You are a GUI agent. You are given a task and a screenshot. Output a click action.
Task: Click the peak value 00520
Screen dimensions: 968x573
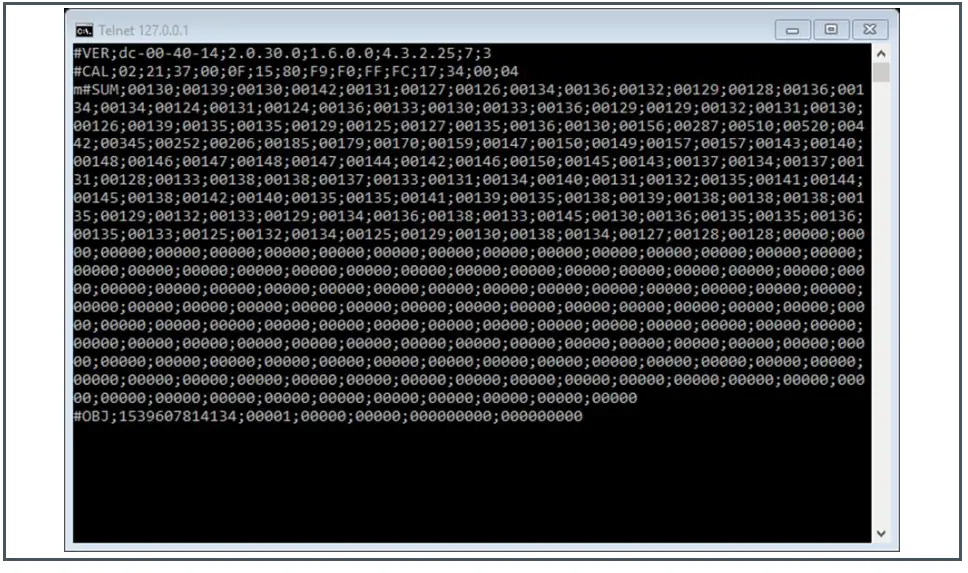[805, 126]
